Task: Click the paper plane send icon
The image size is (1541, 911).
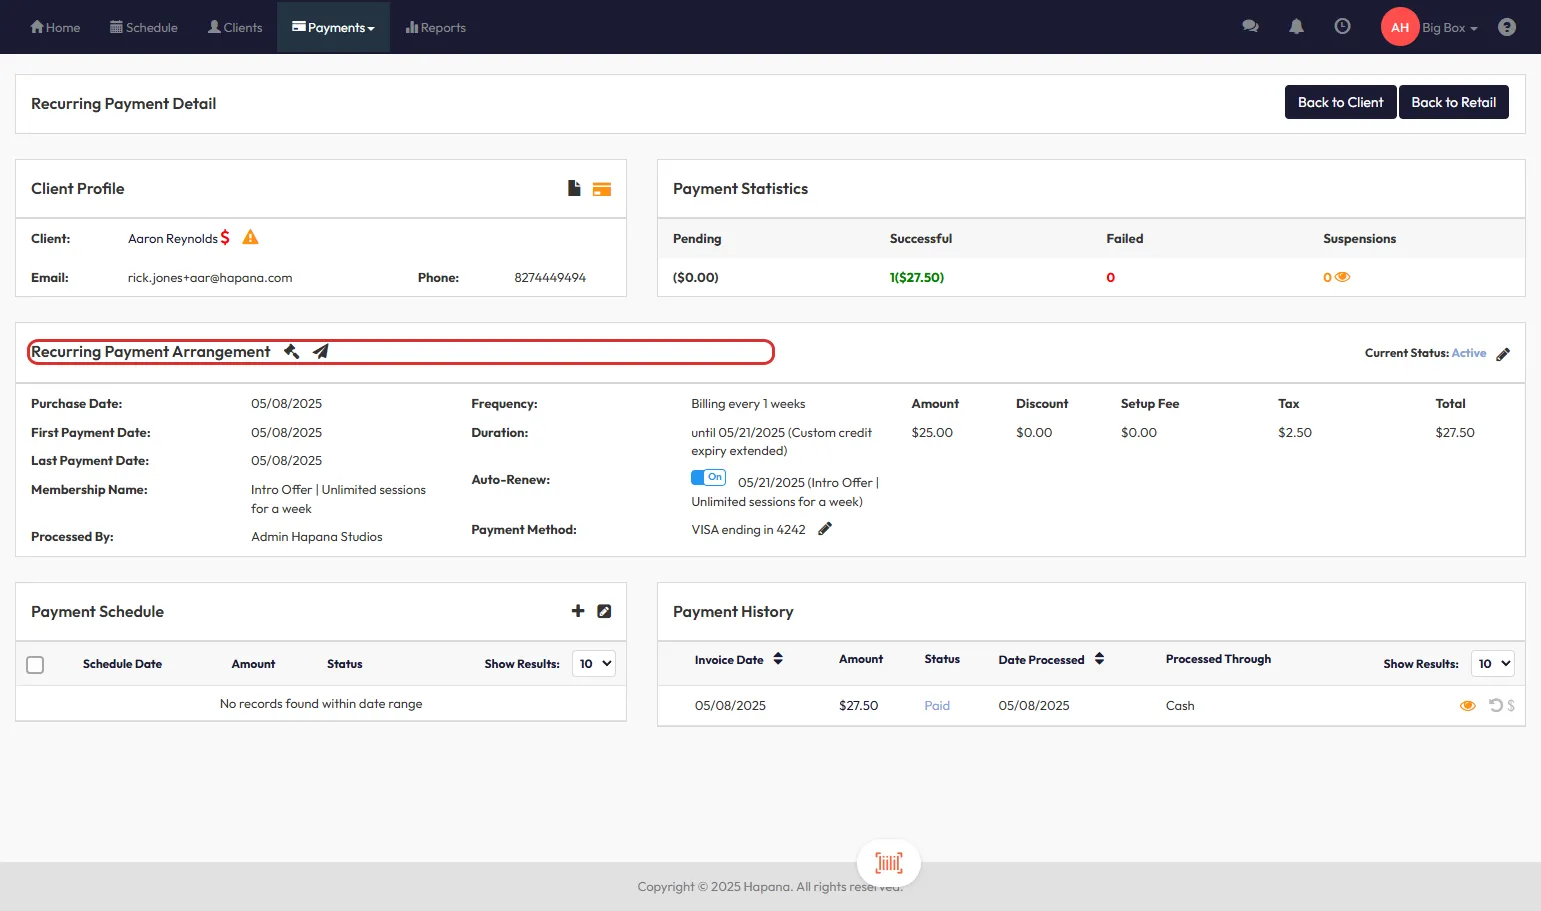Action: tap(321, 352)
